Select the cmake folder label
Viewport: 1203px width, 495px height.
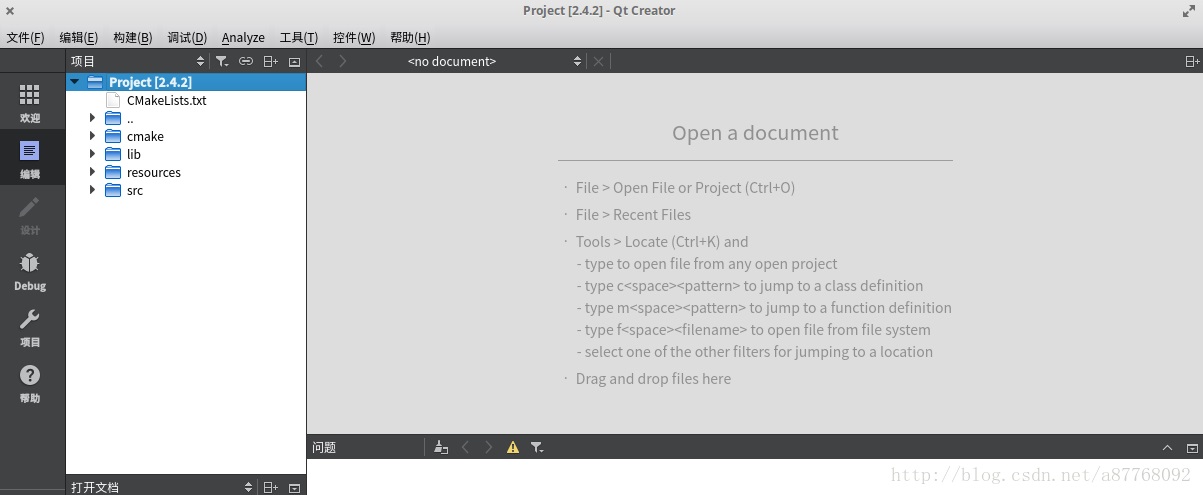[145, 136]
